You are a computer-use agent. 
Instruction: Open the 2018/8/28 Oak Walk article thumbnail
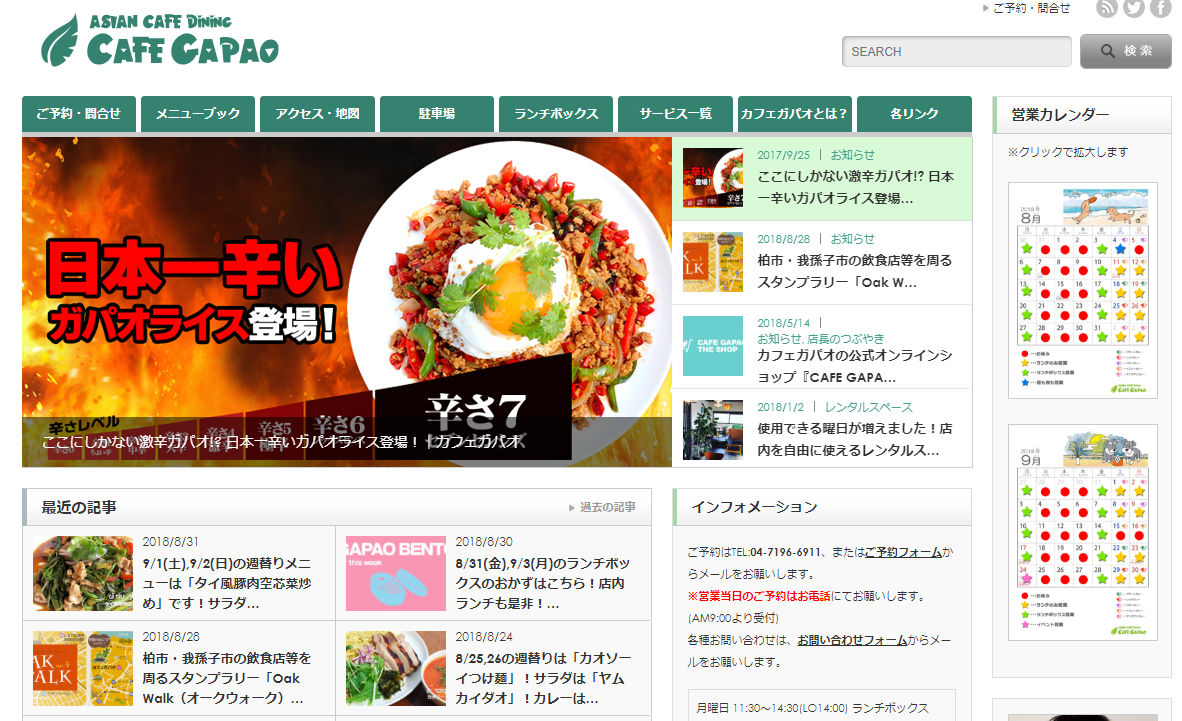click(83, 668)
